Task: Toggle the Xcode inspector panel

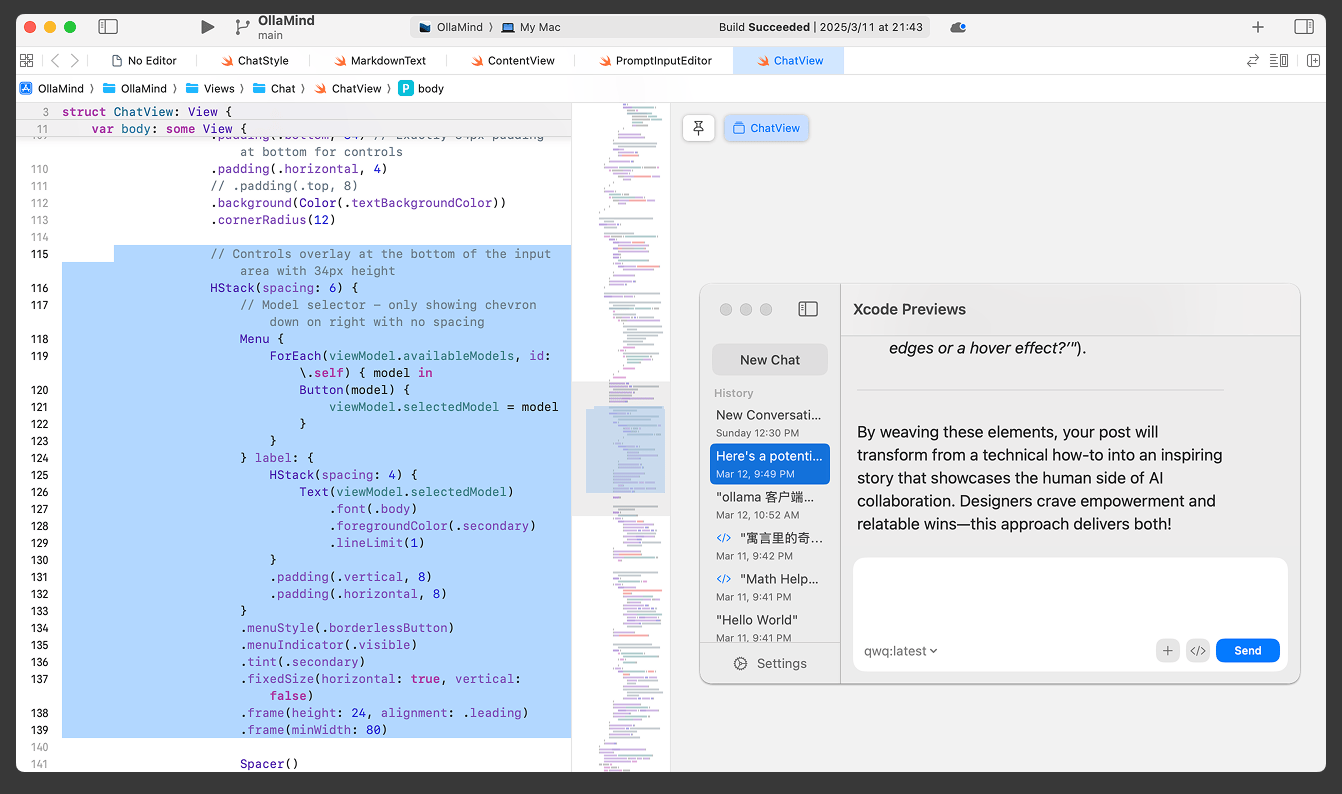Action: [1303, 27]
